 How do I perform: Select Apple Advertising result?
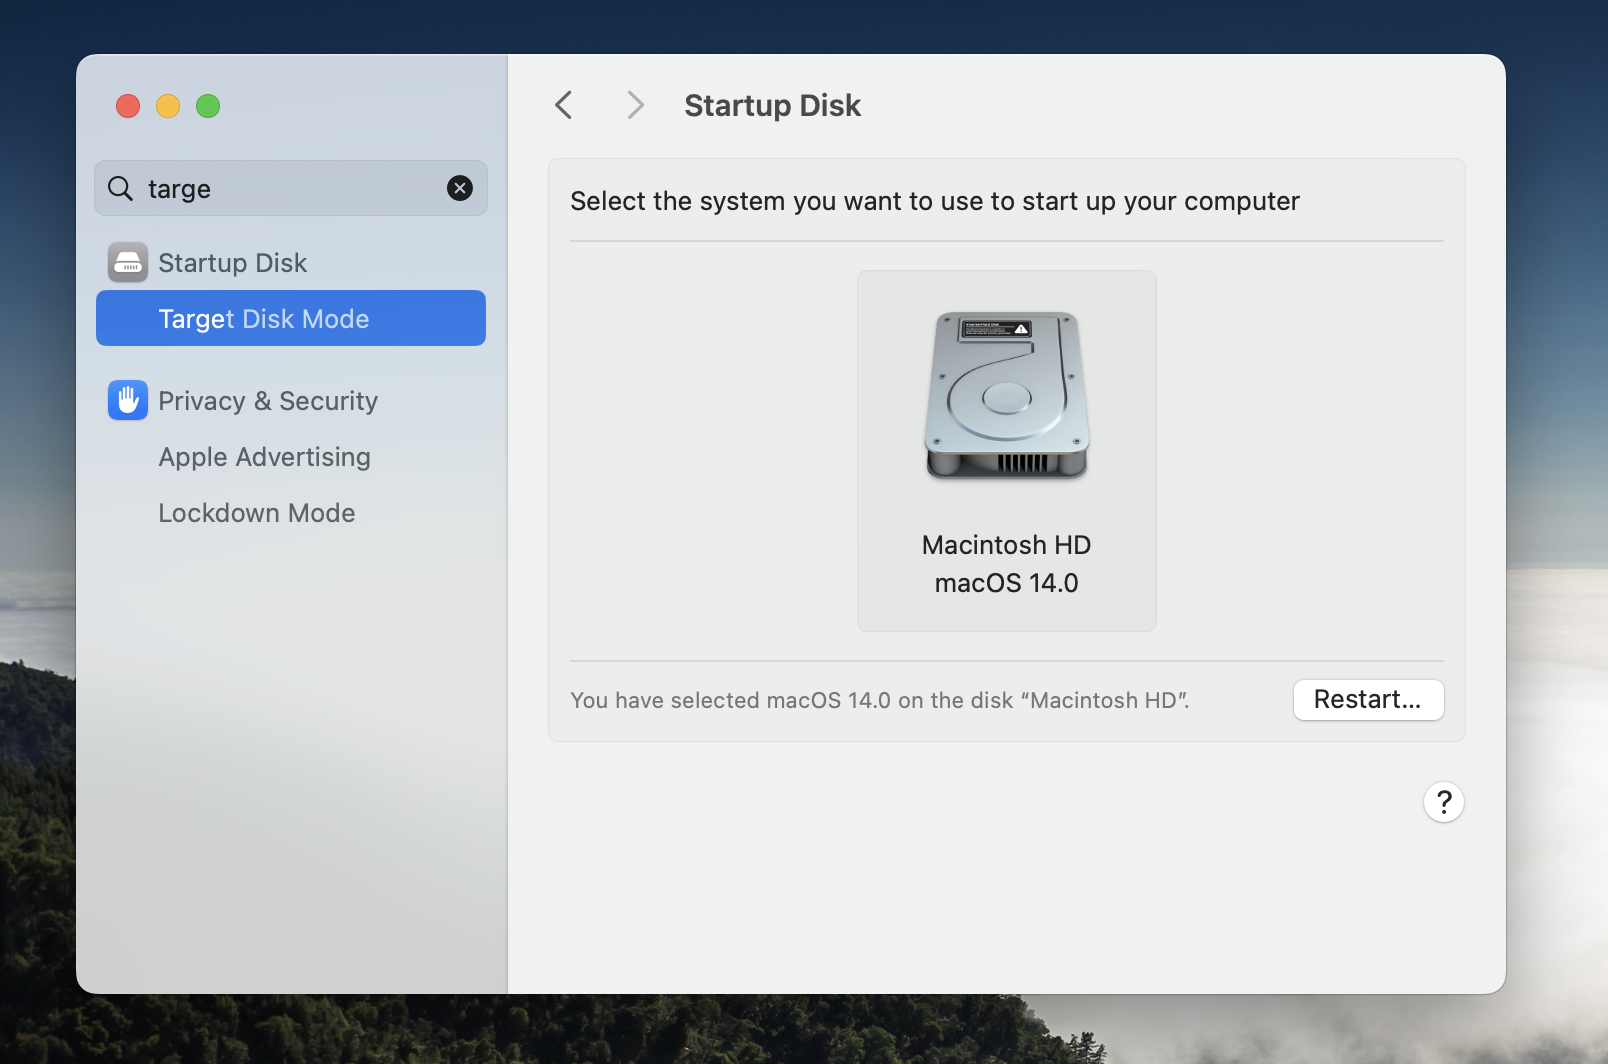coord(264,457)
